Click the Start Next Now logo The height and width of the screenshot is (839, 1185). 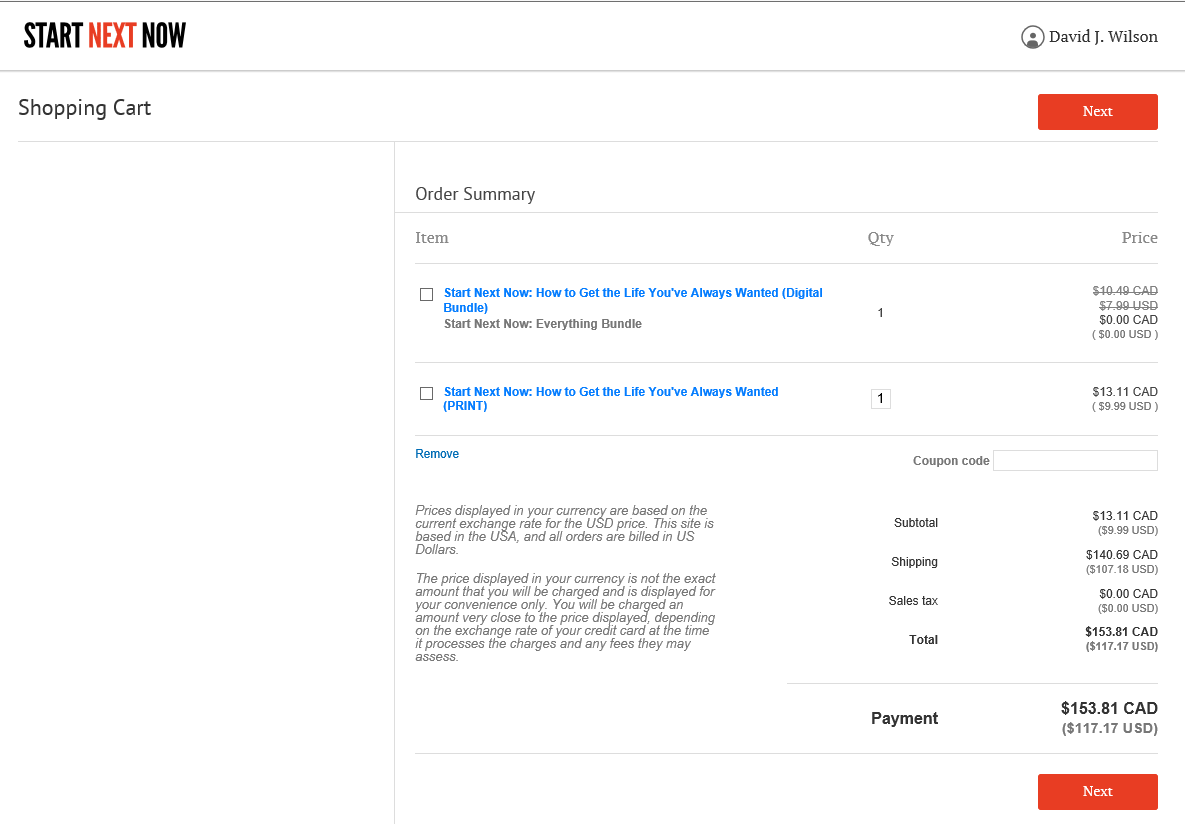104,36
